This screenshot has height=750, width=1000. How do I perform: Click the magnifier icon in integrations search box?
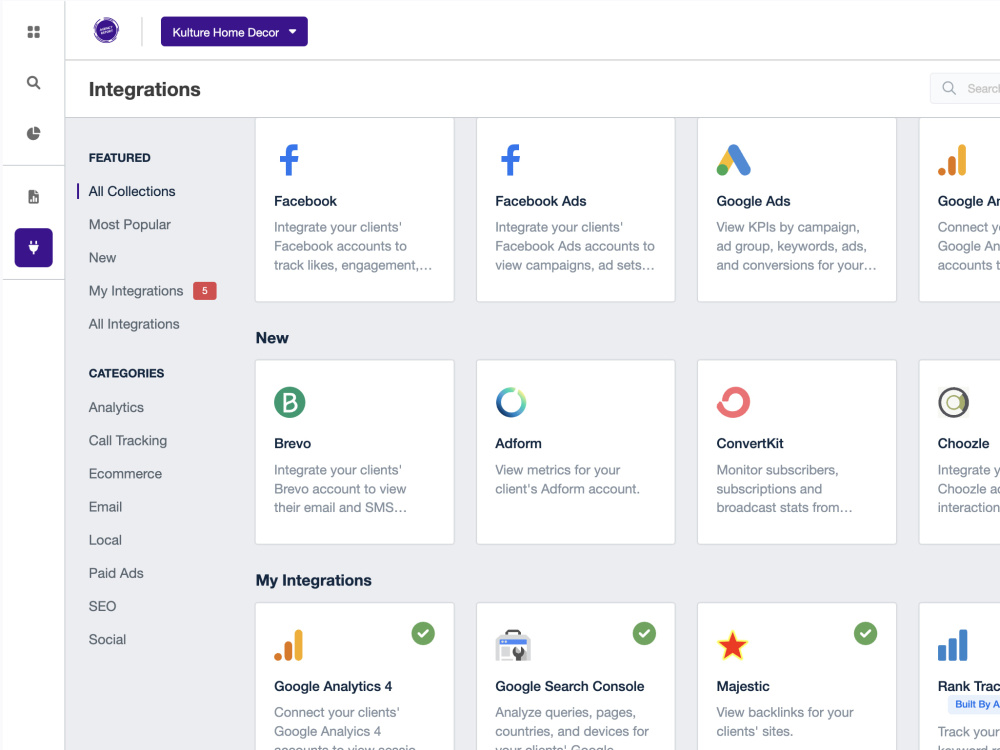tap(949, 88)
